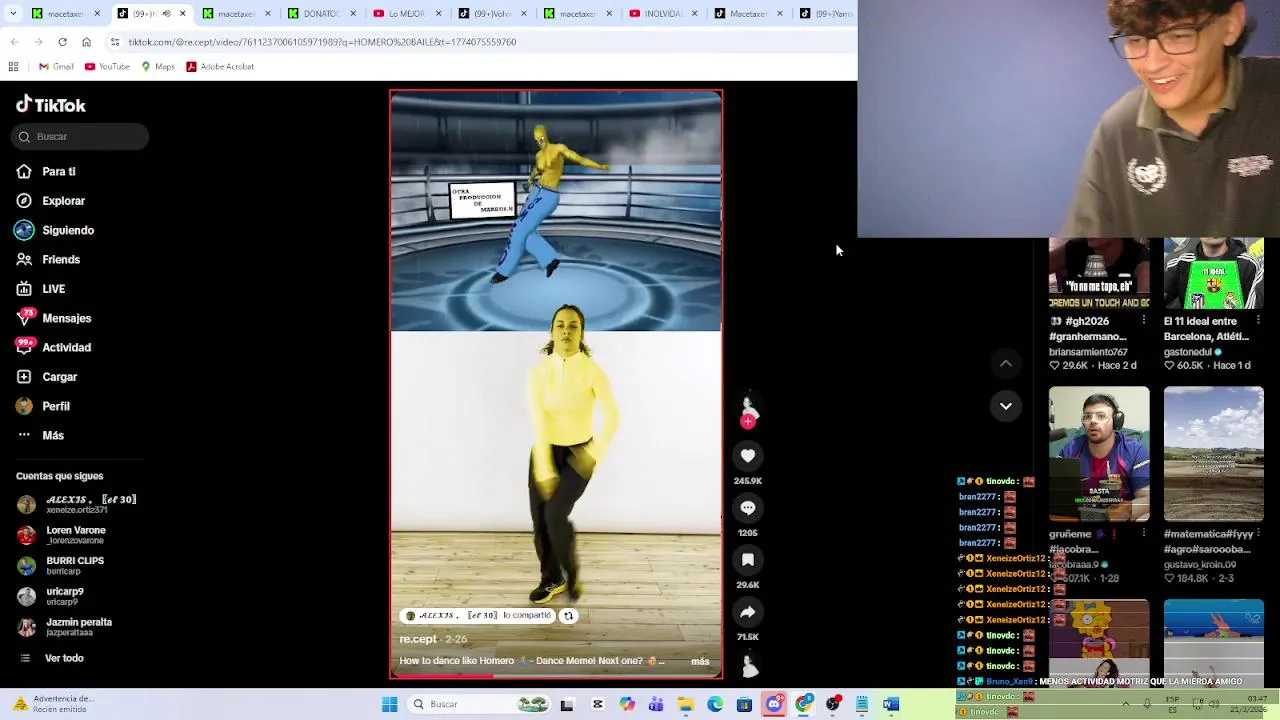
Task: Open the Adobe Acrobat bookmark
Action: click(220, 67)
